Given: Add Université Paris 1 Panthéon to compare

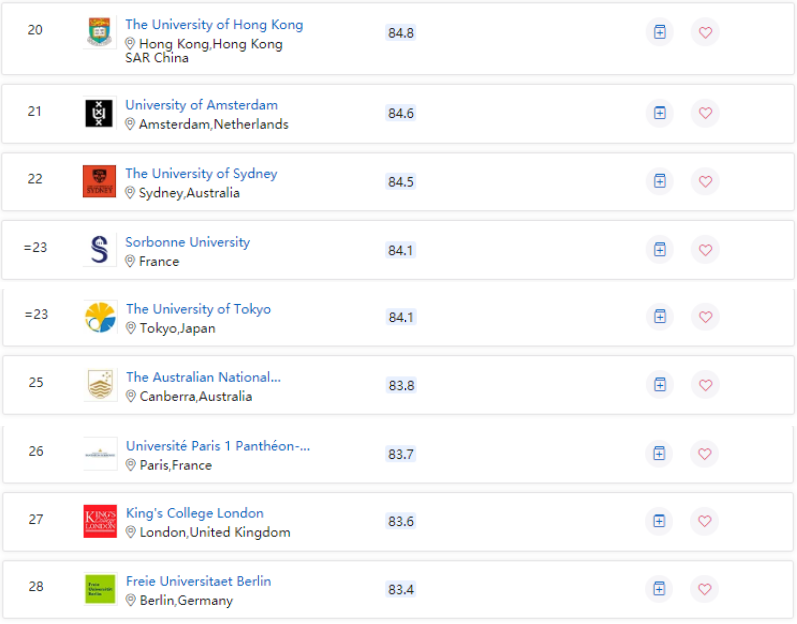Looking at the screenshot, I should [x=659, y=453].
